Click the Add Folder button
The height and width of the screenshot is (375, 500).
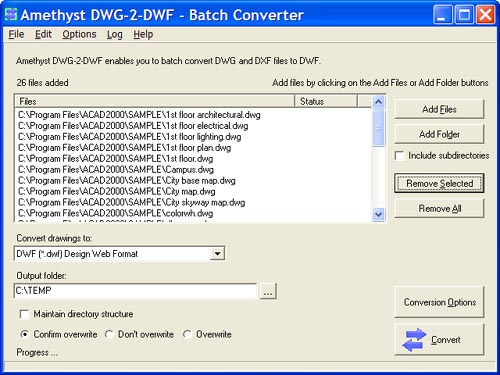click(x=439, y=134)
